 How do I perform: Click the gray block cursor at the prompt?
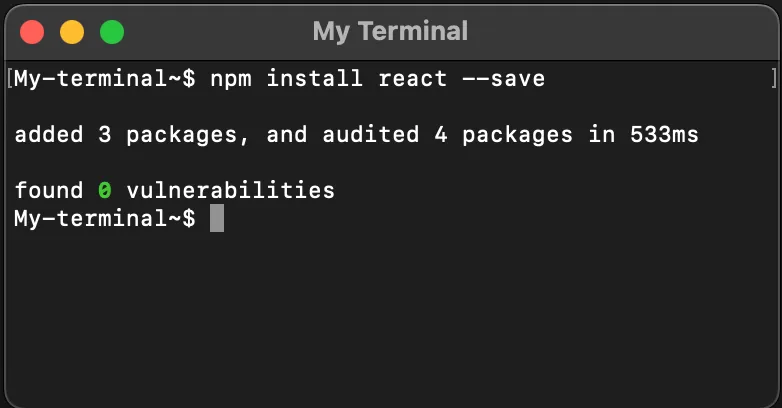click(217, 218)
